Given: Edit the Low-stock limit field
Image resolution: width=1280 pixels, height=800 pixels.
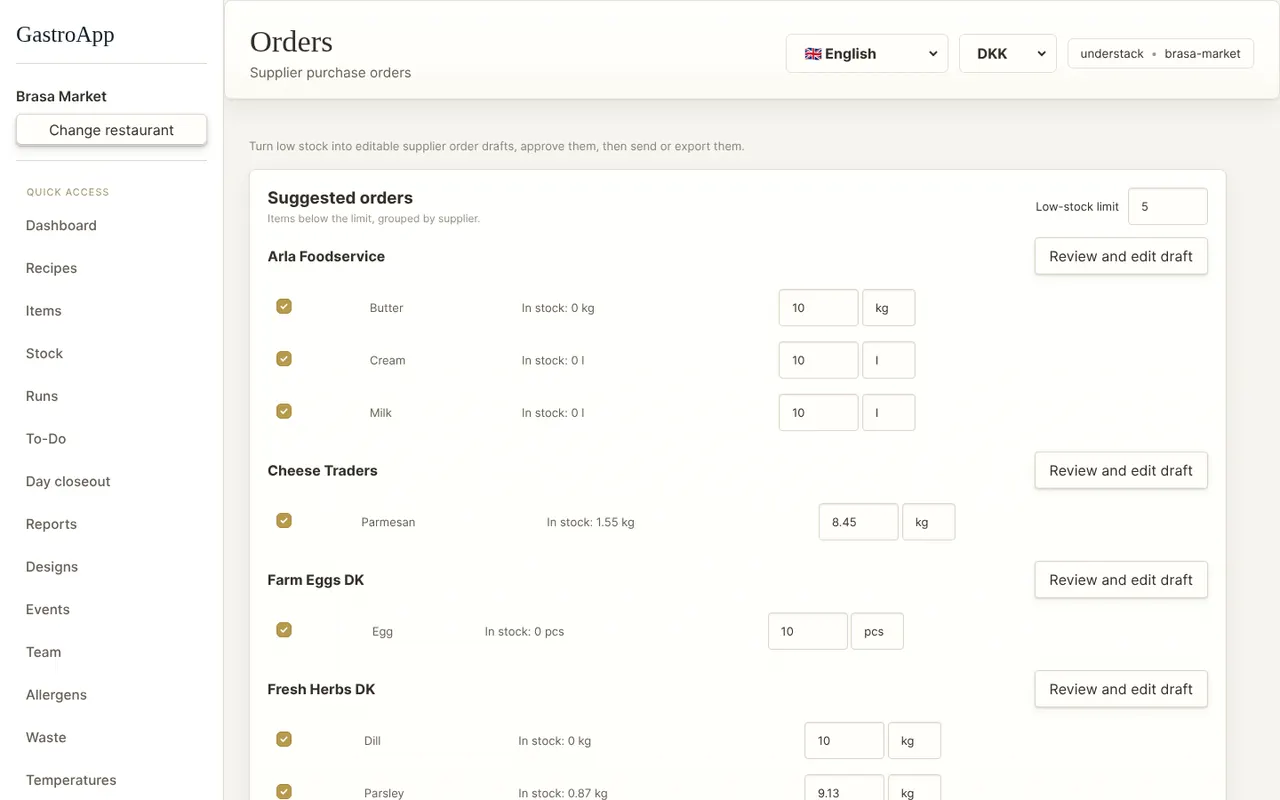Looking at the screenshot, I should [x=1167, y=207].
